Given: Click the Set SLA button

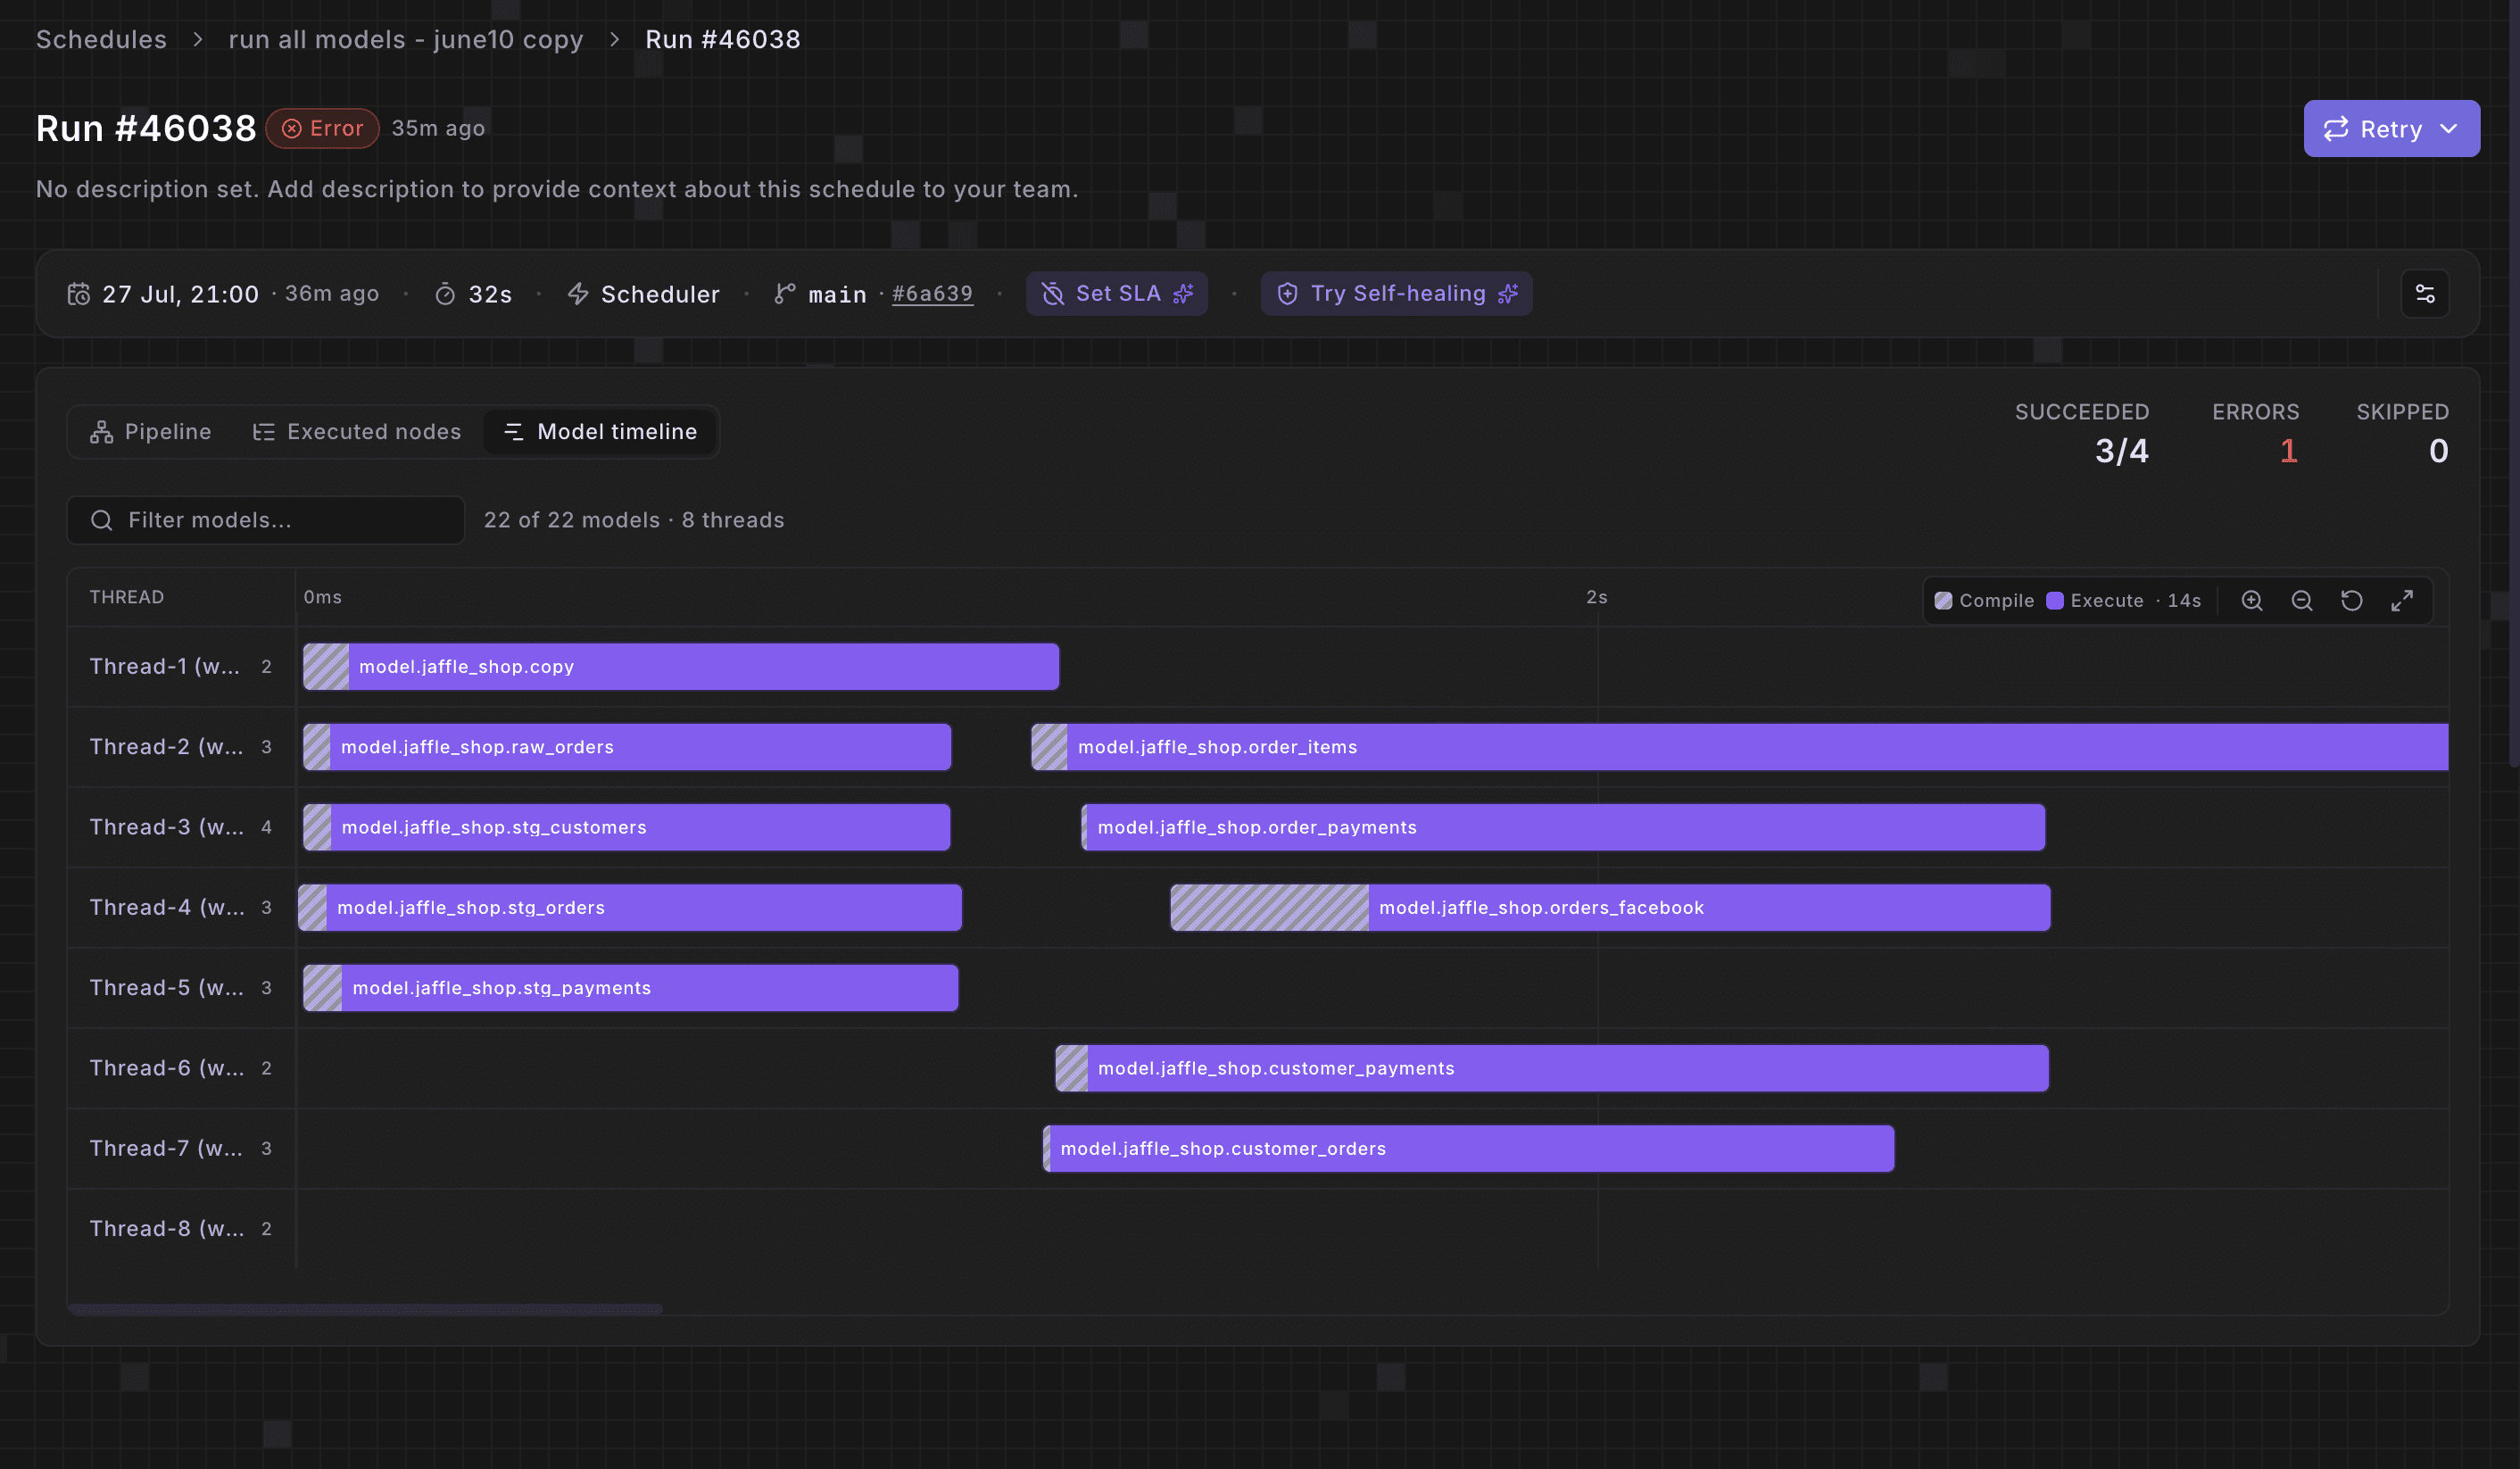Looking at the screenshot, I should tap(1116, 293).
